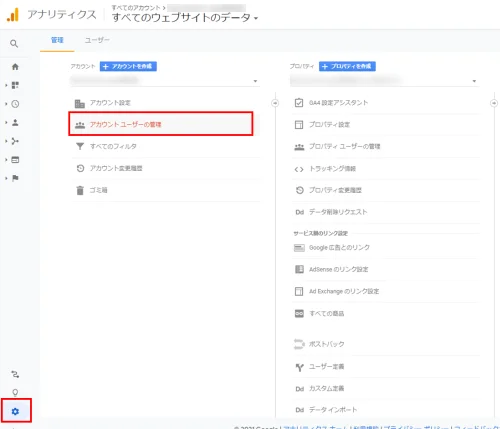Viewport: 500px width, 429px height.
Task: Open プロパティ設定 link
Action: click(x=329, y=125)
